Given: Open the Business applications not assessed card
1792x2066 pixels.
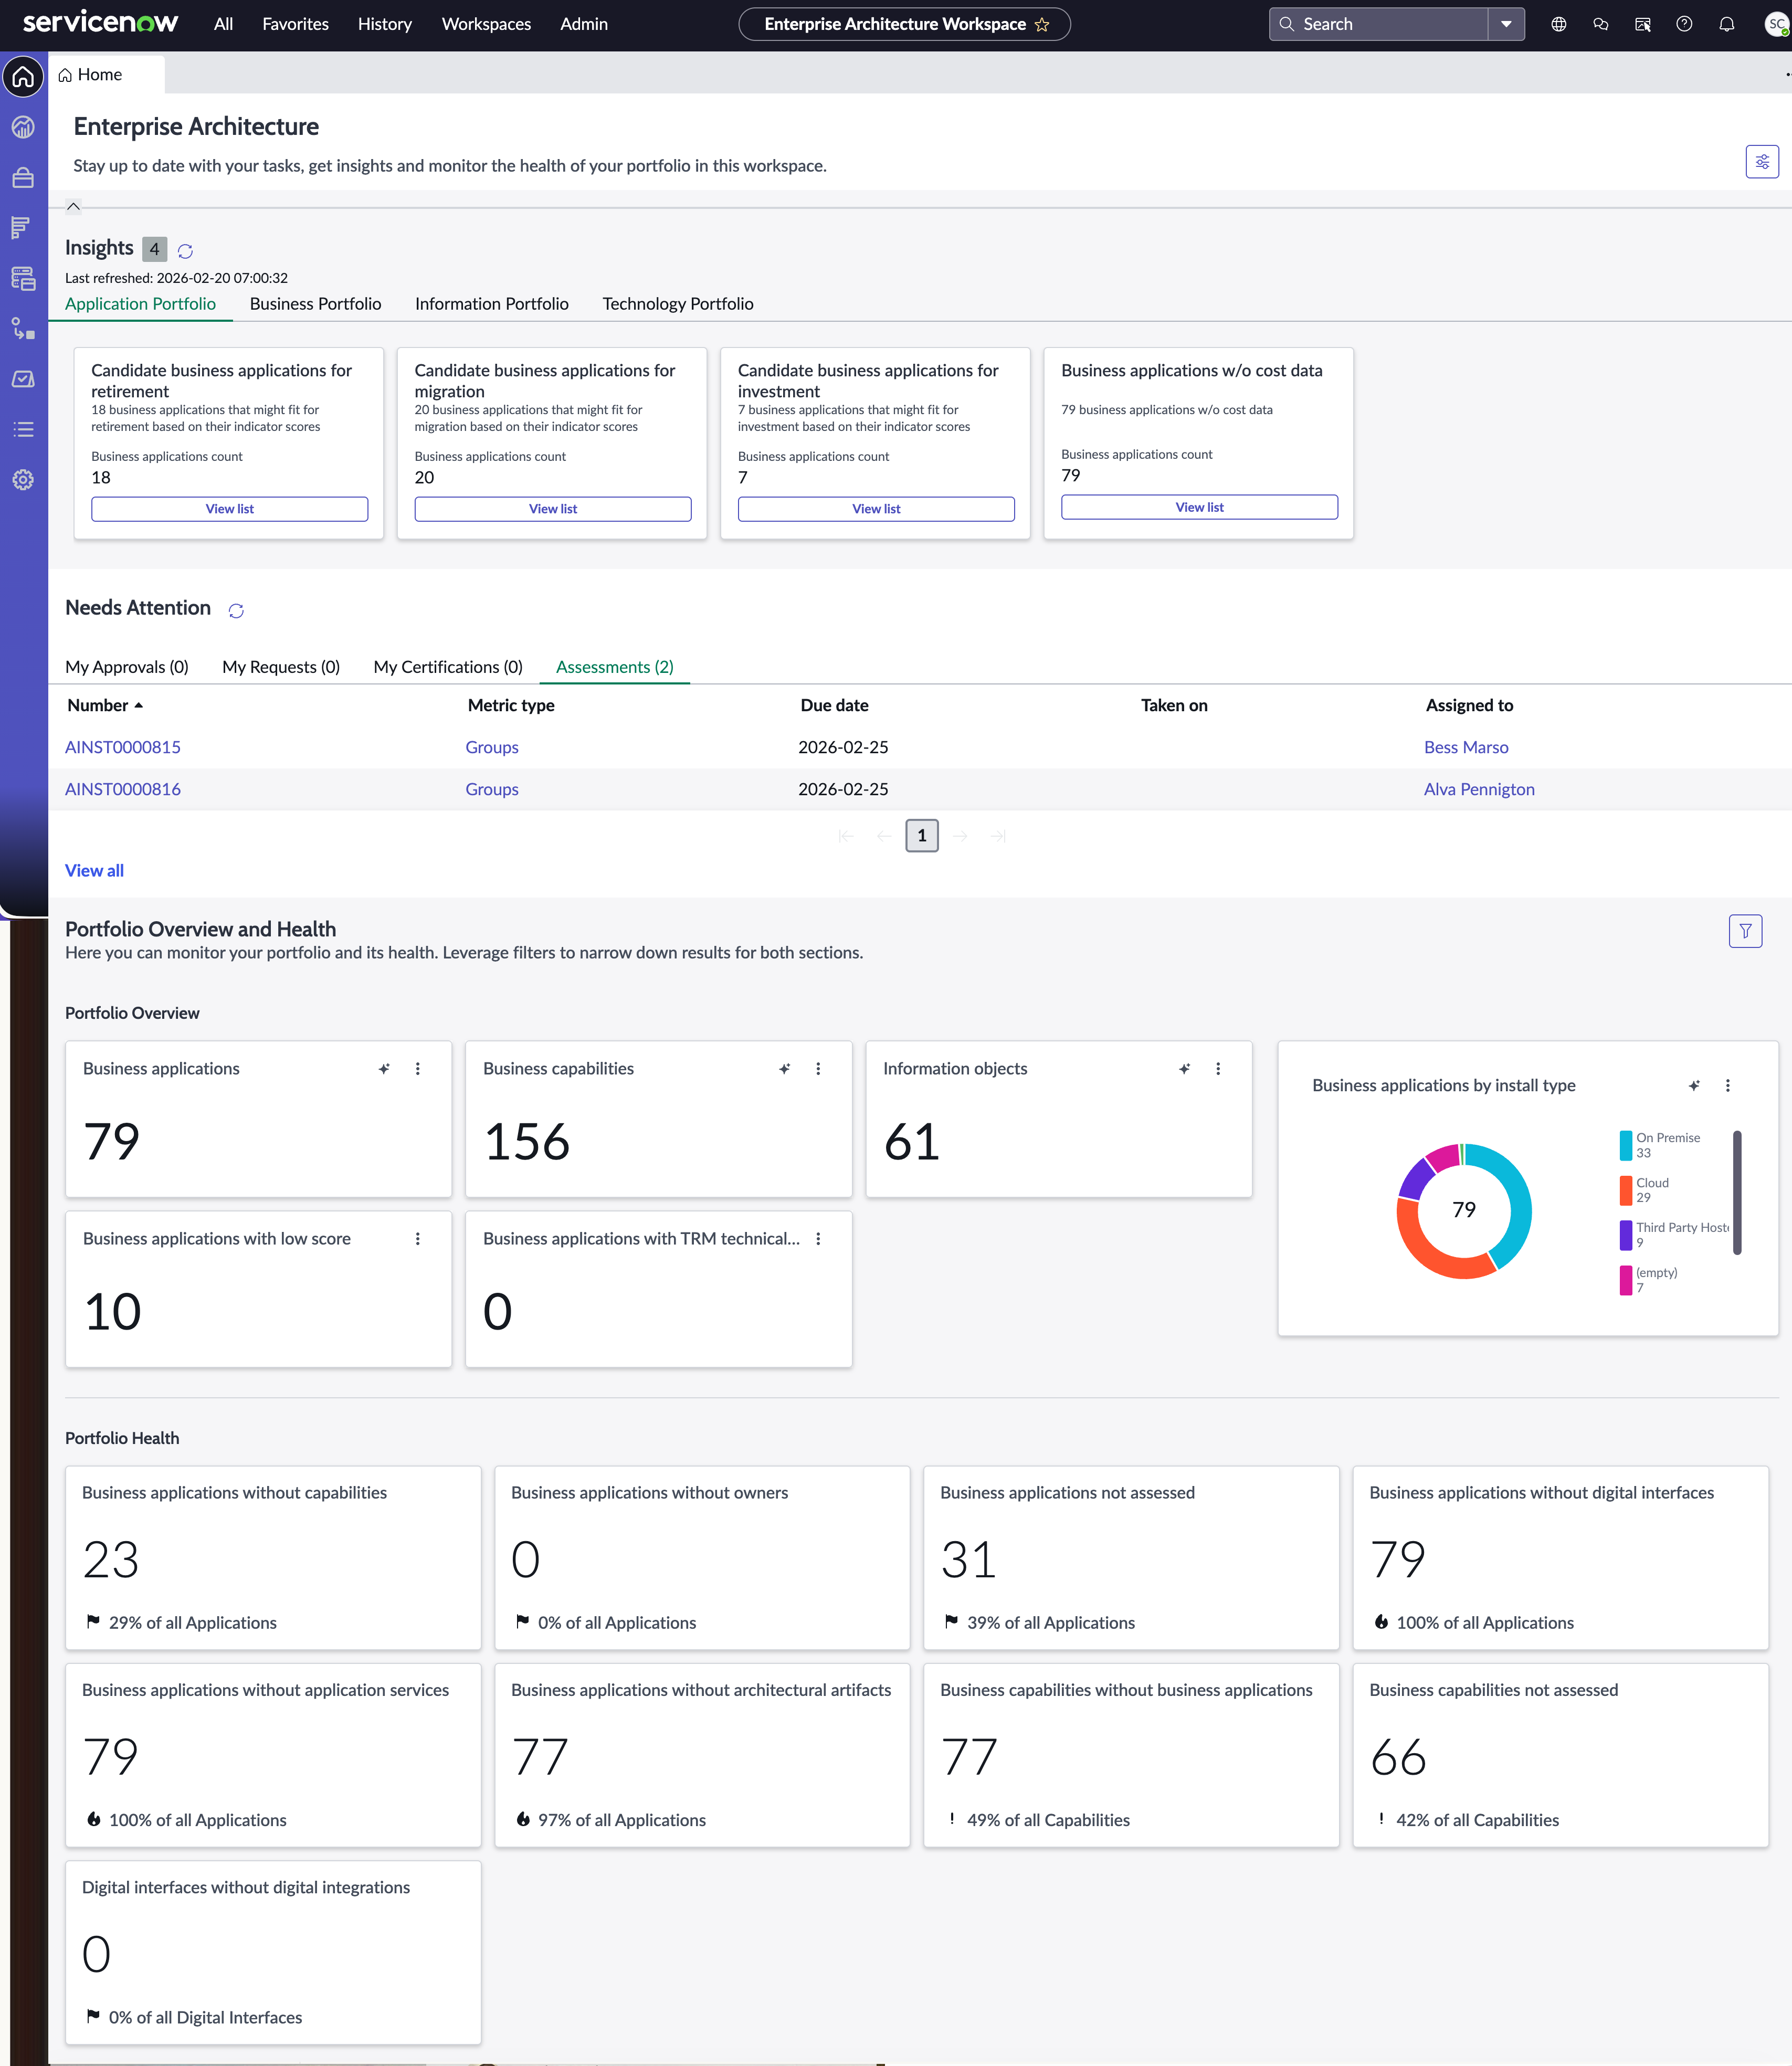Looking at the screenshot, I should point(1131,1557).
